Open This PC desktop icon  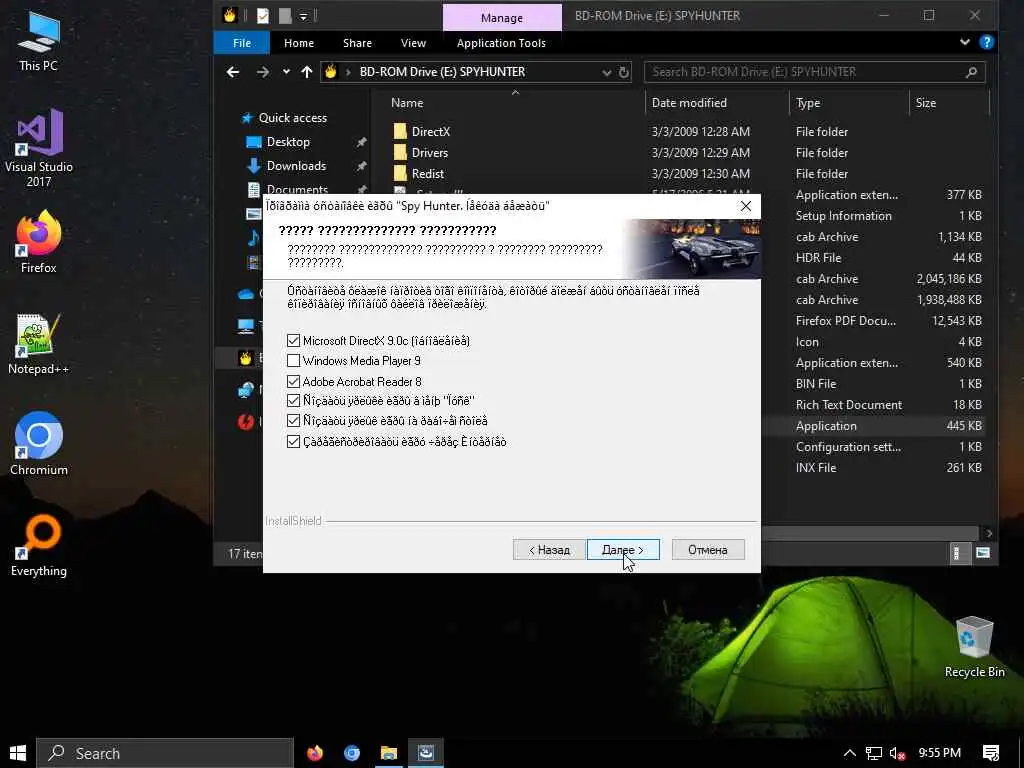click(x=38, y=40)
